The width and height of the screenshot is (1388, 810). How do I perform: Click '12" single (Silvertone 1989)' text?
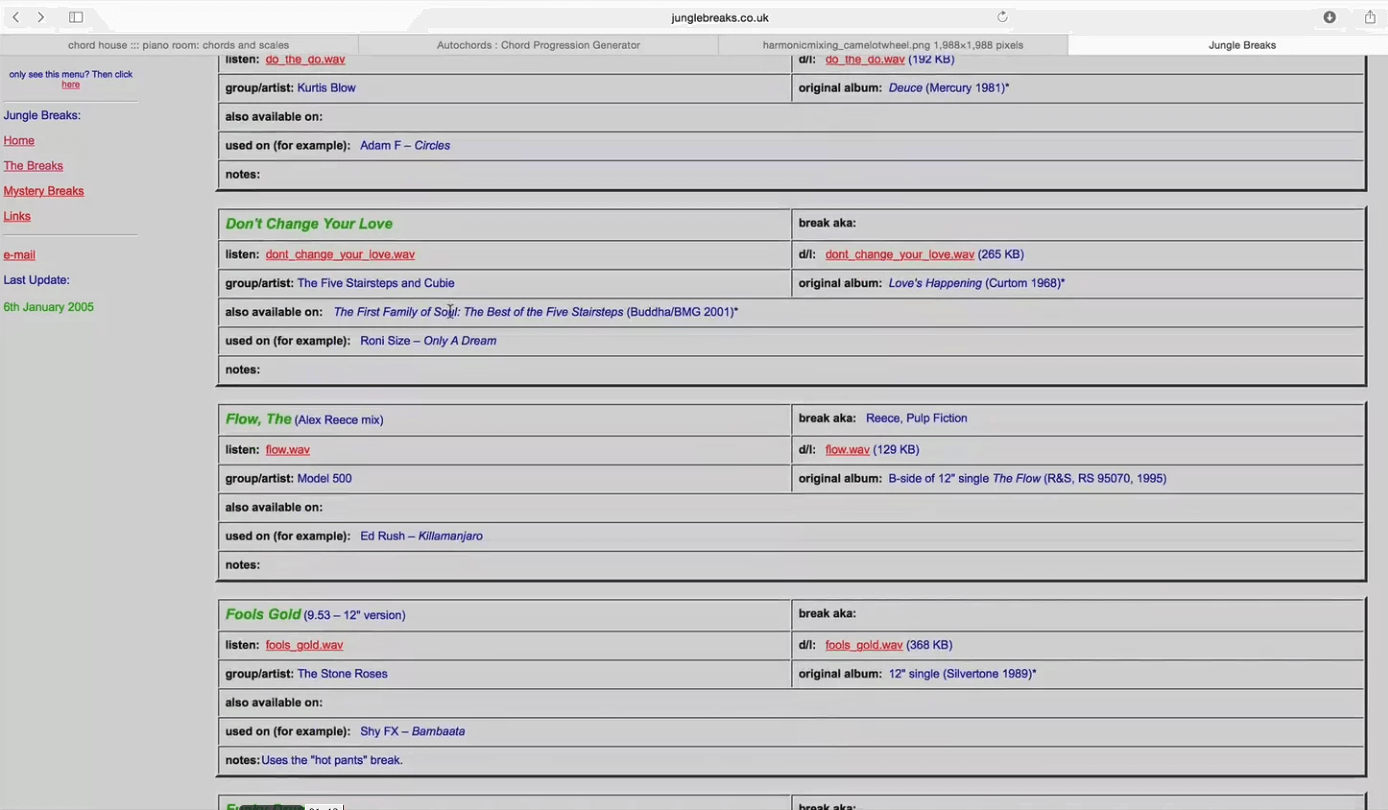click(962, 674)
